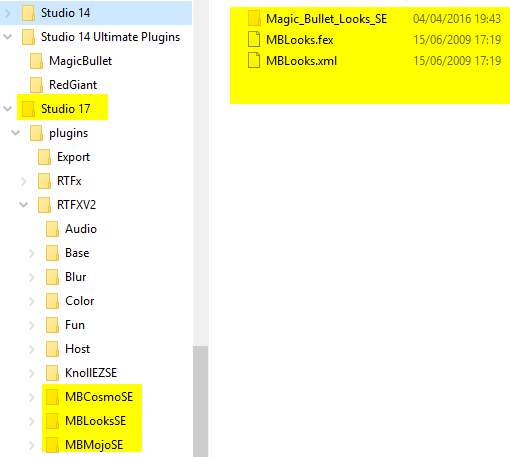The width and height of the screenshot is (510, 457).
Task: Select the Color folder in tree
Action: coord(70,301)
